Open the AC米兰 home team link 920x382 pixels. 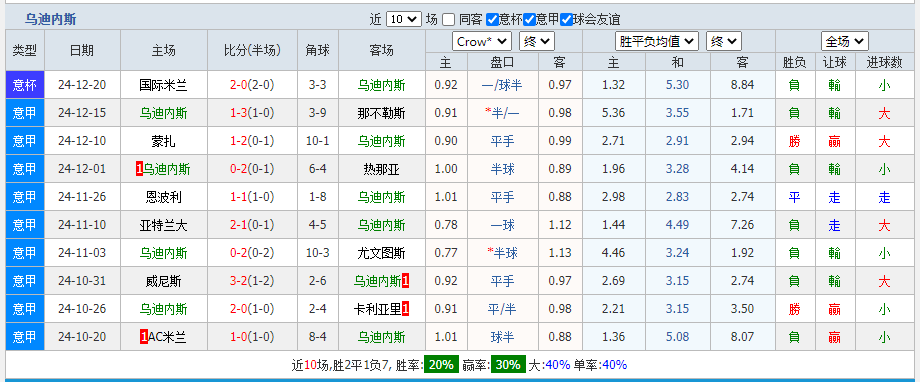pyautogui.click(x=167, y=337)
